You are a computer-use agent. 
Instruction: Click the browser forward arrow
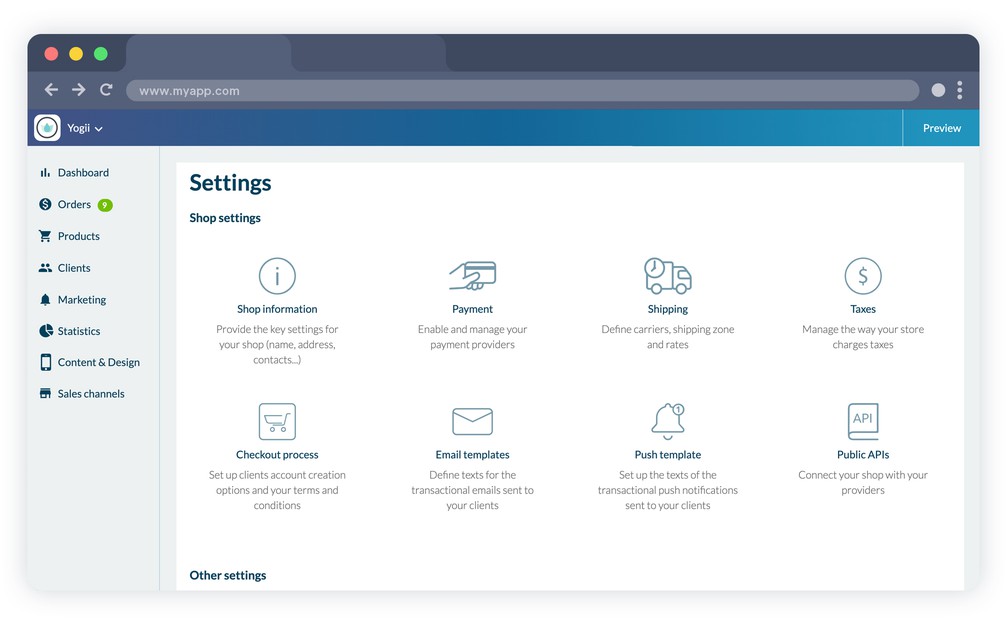click(78, 90)
